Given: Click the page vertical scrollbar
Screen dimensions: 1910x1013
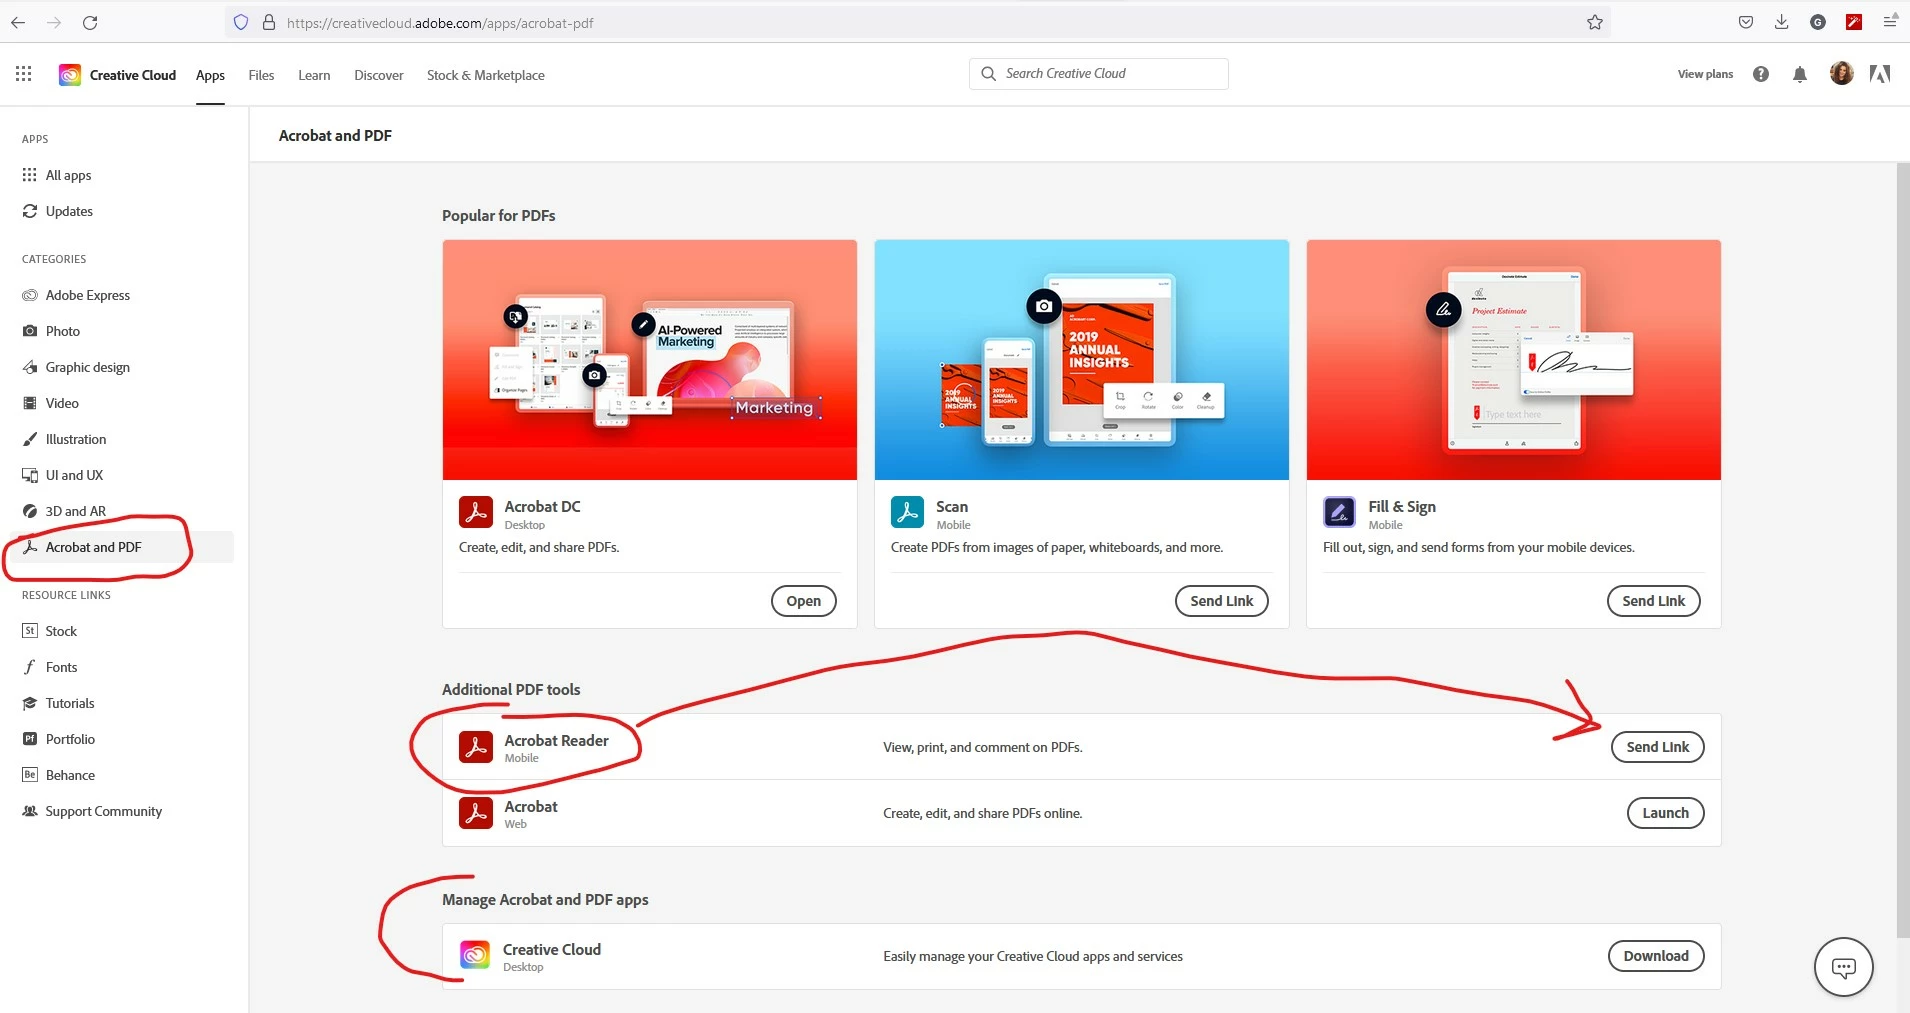Looking at the screenshot, I should (1903, 550).
